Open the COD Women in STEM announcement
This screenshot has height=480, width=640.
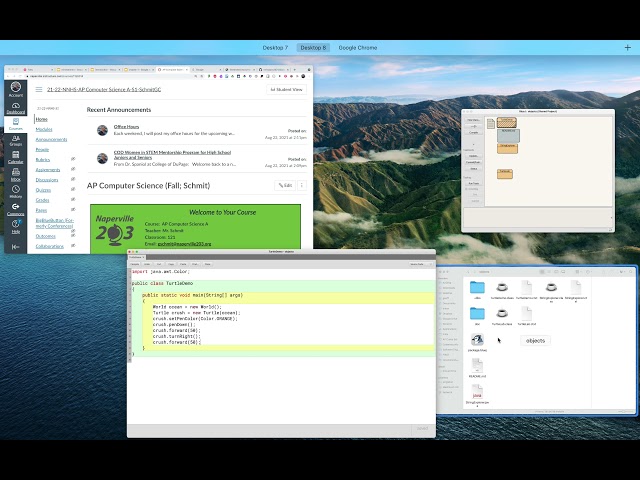pos(172,155)
